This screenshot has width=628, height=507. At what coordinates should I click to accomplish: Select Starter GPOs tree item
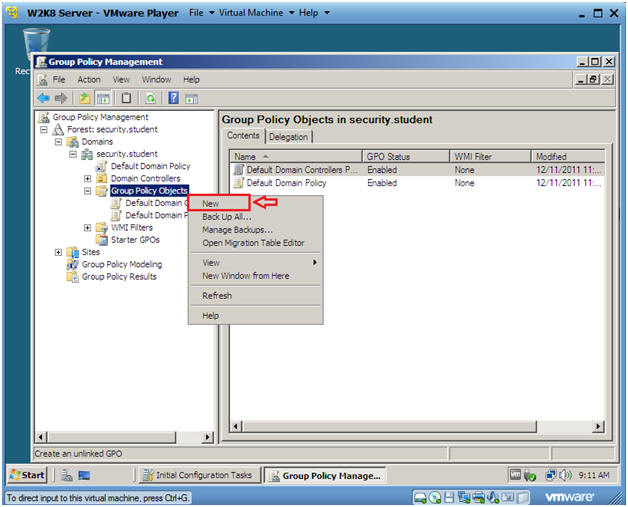pos(135,240)
